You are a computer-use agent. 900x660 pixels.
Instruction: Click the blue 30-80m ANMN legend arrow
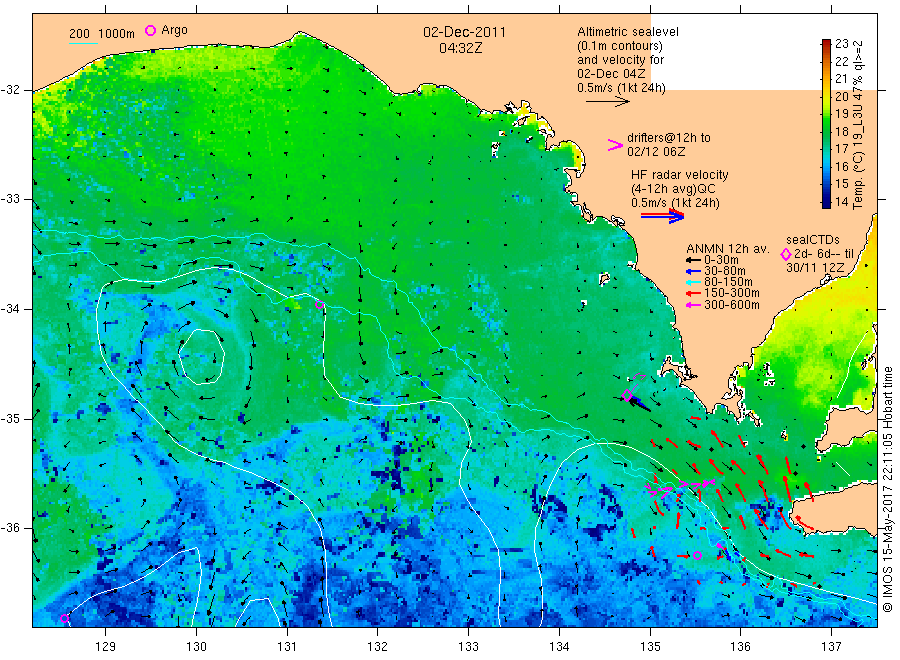click(x=693, y=271)
